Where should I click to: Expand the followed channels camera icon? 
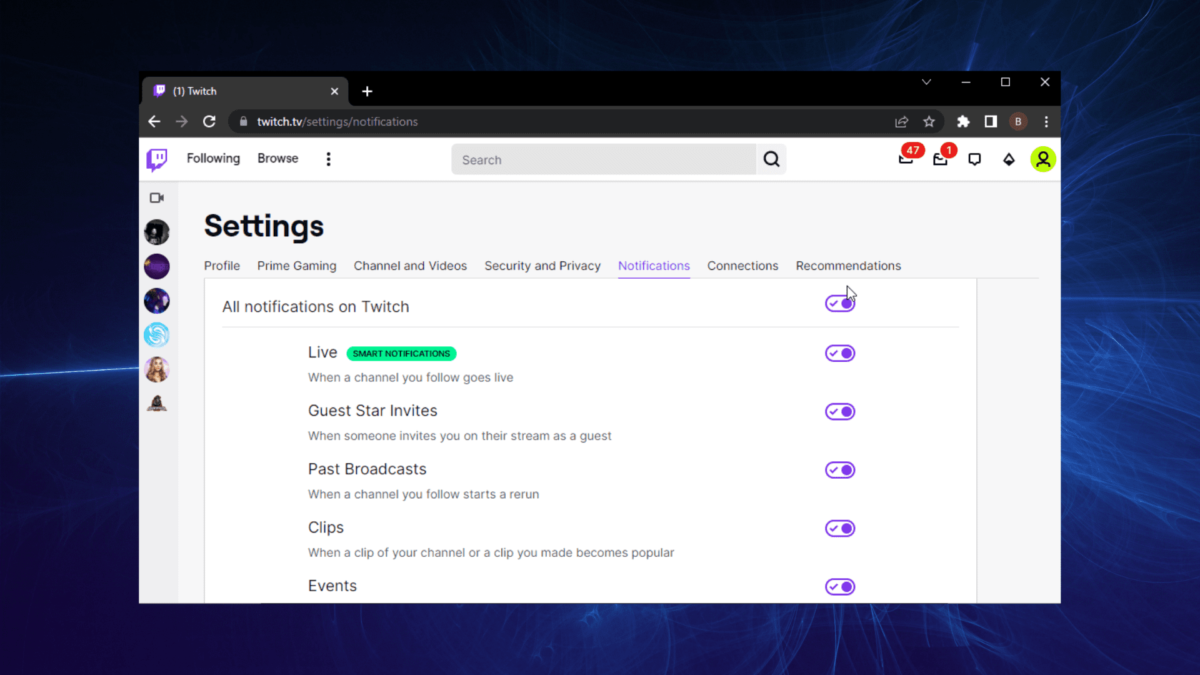[157, 198]
